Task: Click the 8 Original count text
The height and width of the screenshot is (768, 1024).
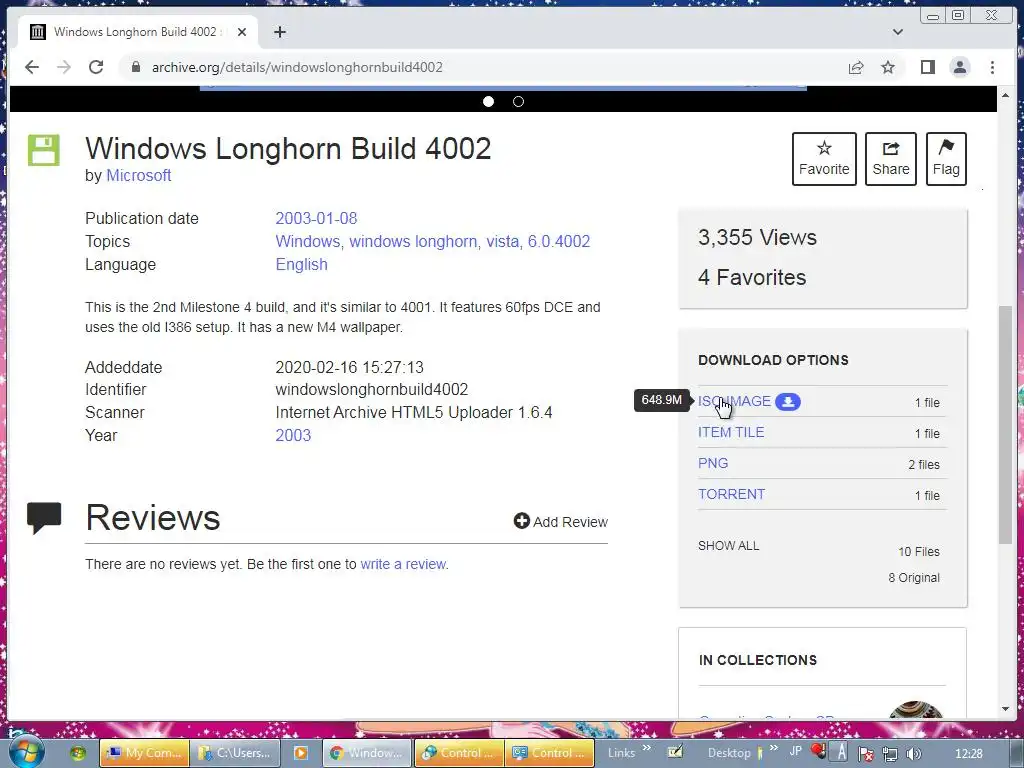Action: click(x=914, y=577)
